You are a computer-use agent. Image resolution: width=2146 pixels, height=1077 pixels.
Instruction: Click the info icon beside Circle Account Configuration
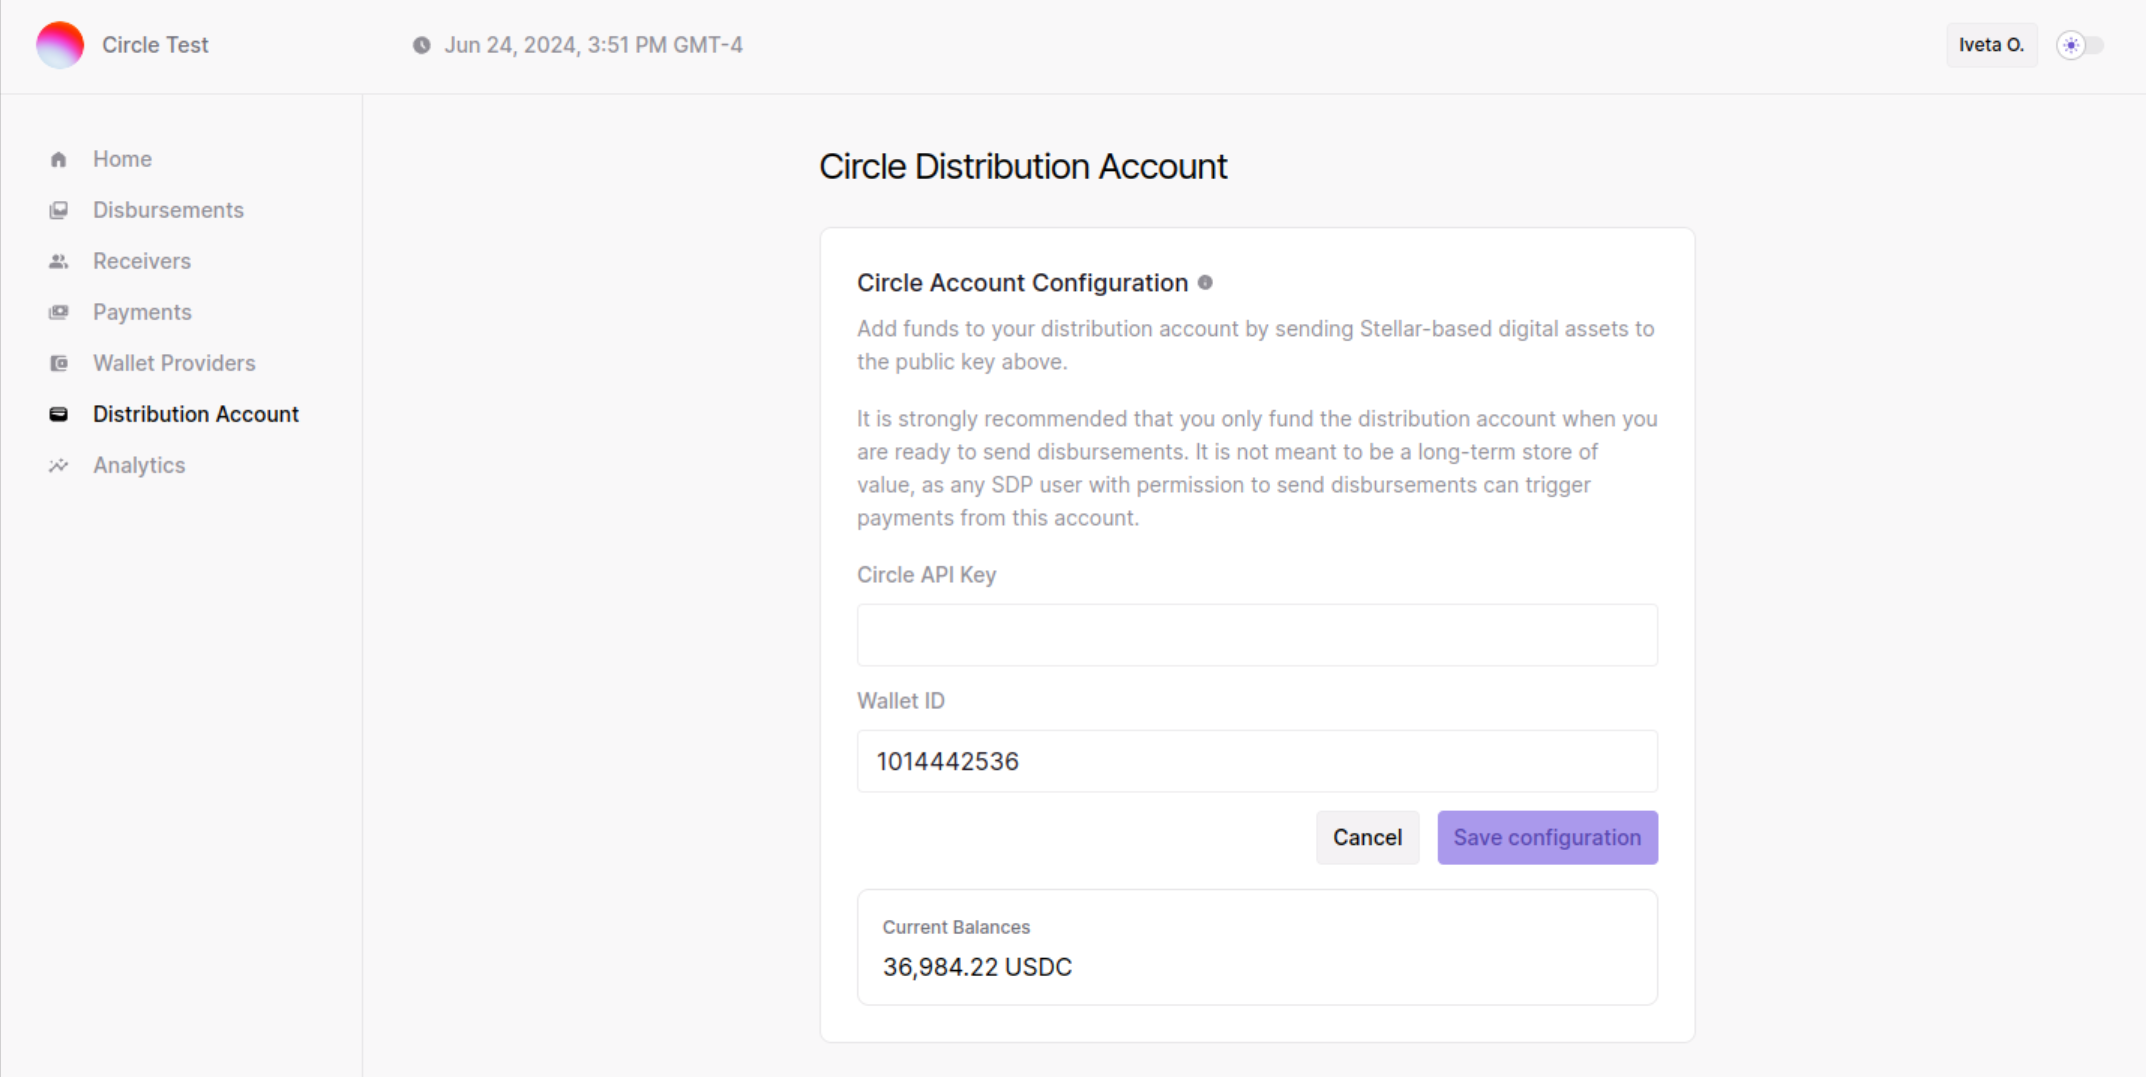tap(1205, 283)
